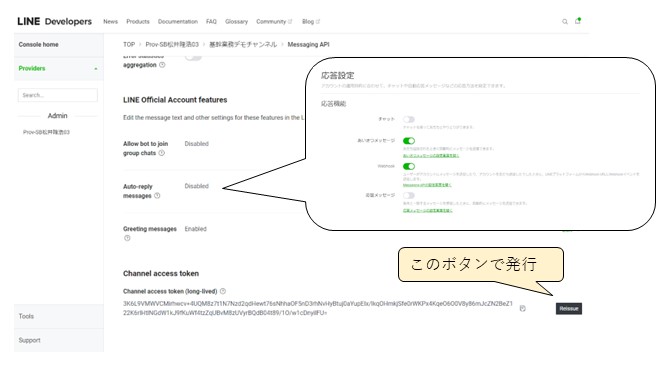
Task: Click the Admin label in sidebar
Action: click(x=57, y=116)
